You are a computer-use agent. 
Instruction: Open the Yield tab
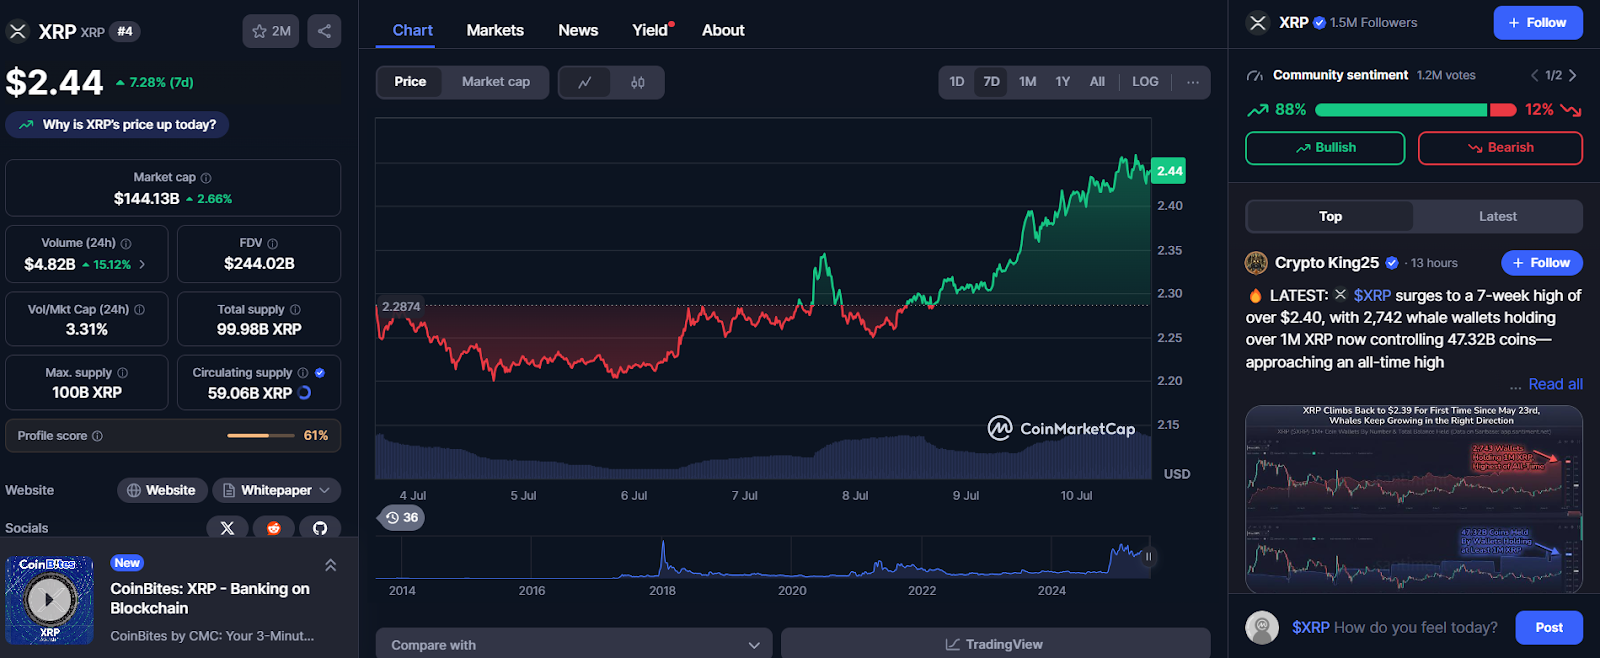click(650, 30)
